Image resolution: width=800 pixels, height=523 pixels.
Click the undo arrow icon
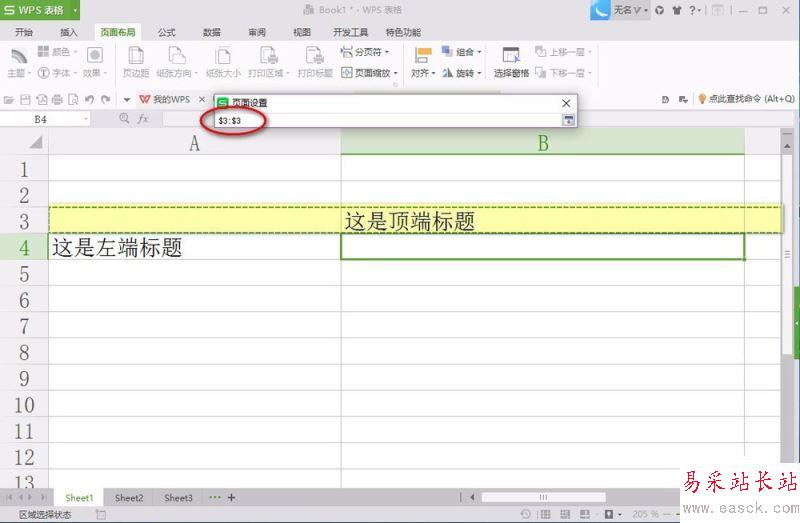[90, 99]
